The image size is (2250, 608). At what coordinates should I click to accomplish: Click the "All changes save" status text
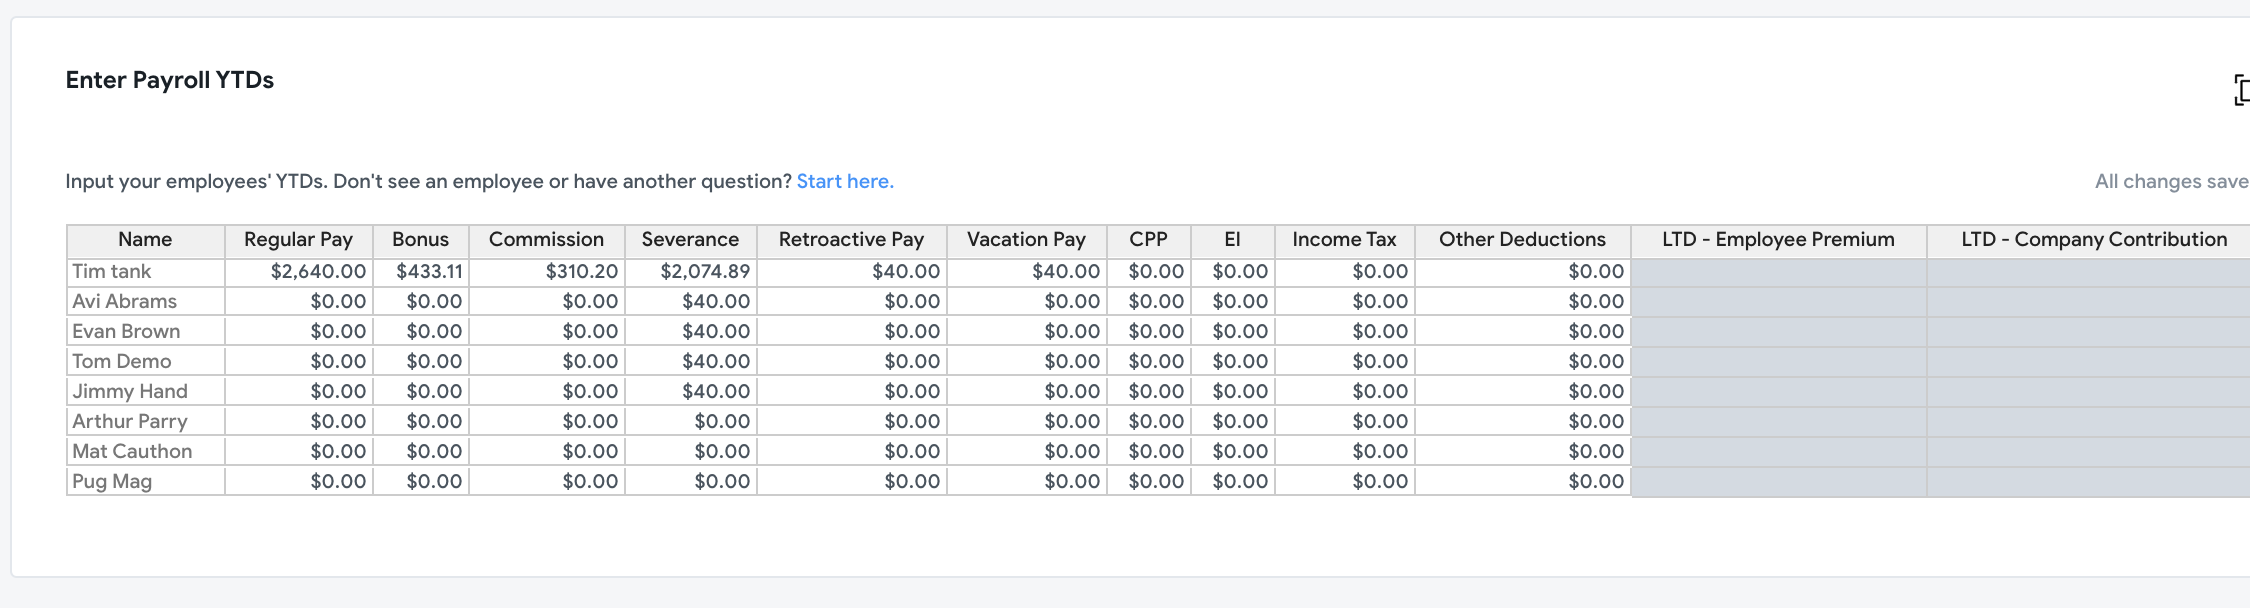point(2172,181)
